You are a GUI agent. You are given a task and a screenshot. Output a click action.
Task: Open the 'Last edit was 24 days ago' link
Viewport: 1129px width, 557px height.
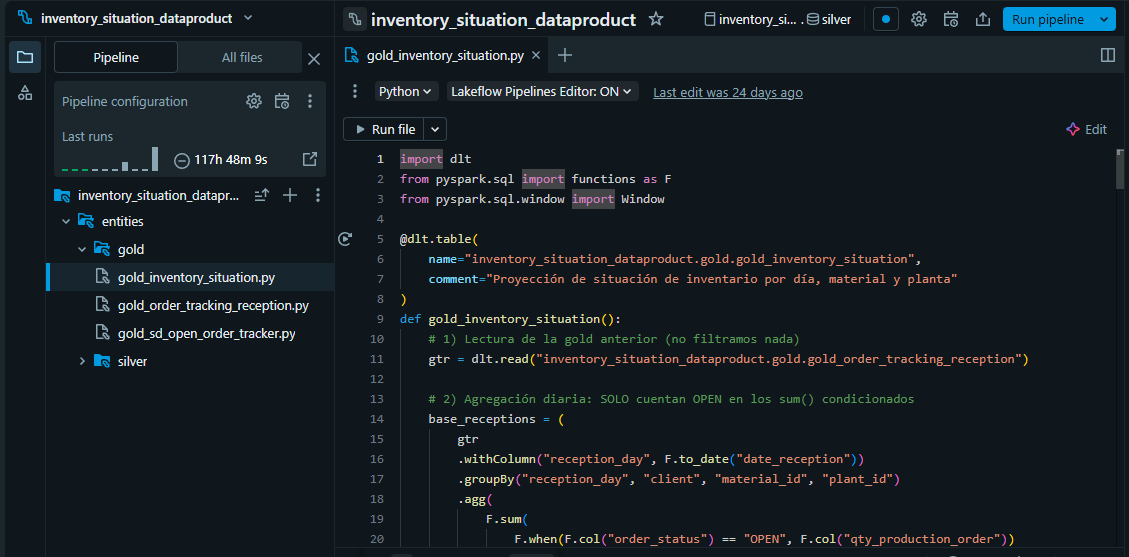pyautogui.click(x=727, y=92)
